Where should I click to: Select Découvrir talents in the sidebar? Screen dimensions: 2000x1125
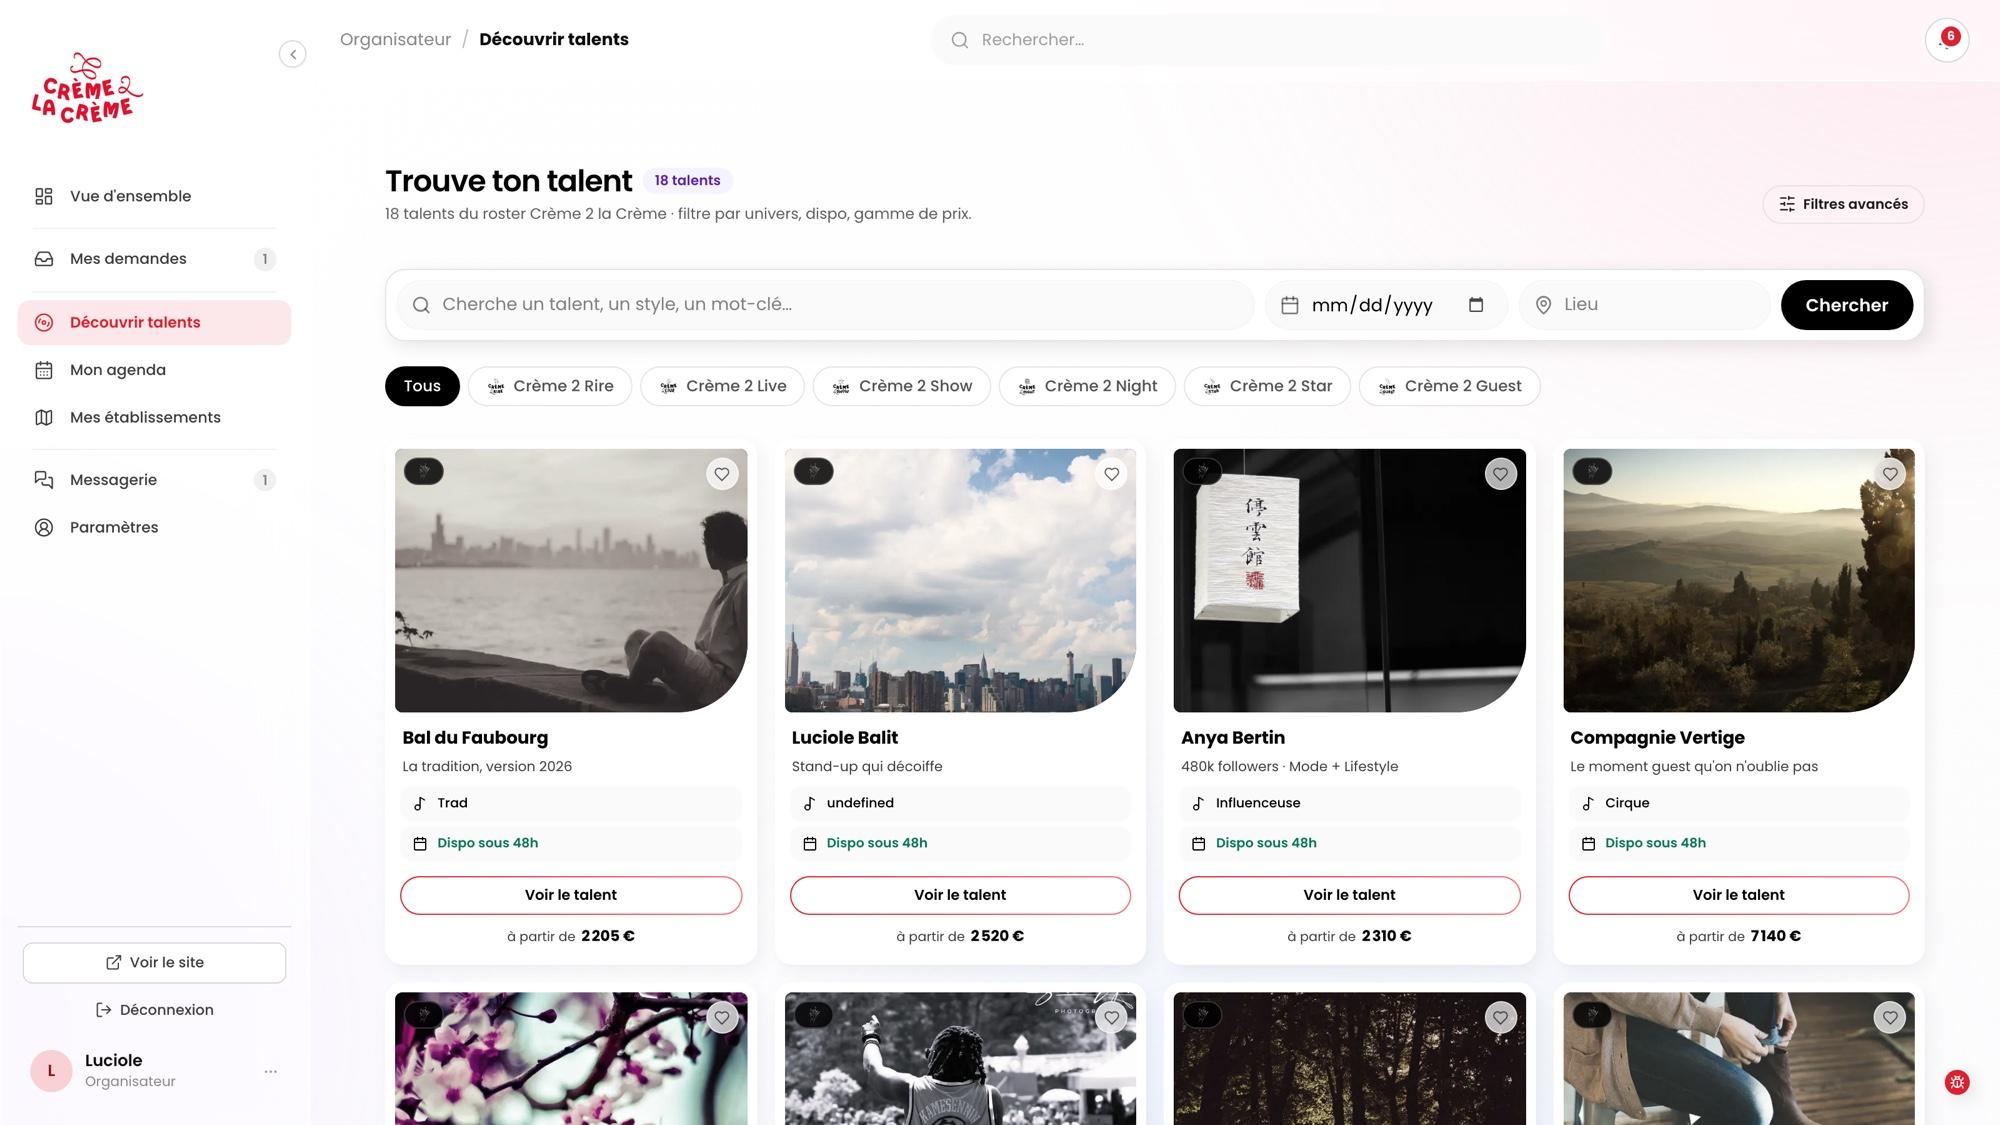click(x=154, y=322)
